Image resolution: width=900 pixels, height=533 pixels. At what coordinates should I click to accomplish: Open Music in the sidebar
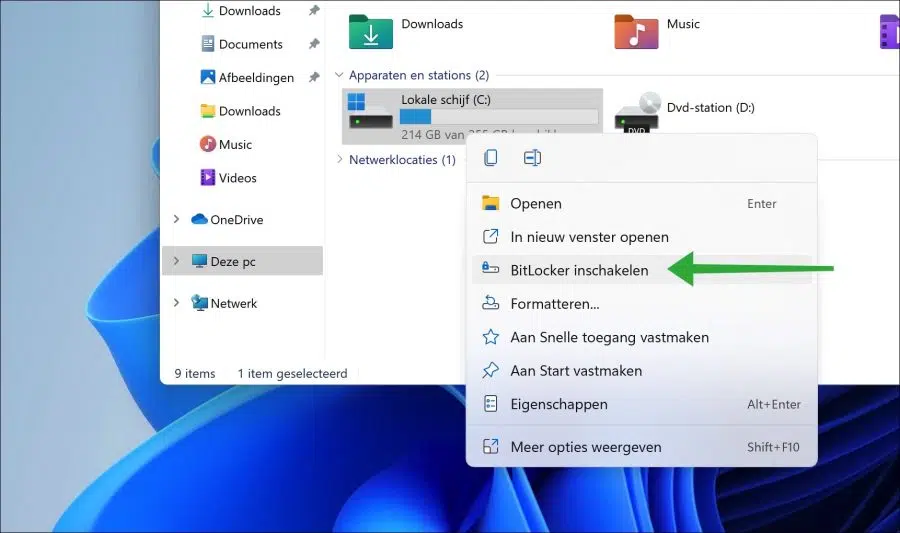tap(226, 145)
